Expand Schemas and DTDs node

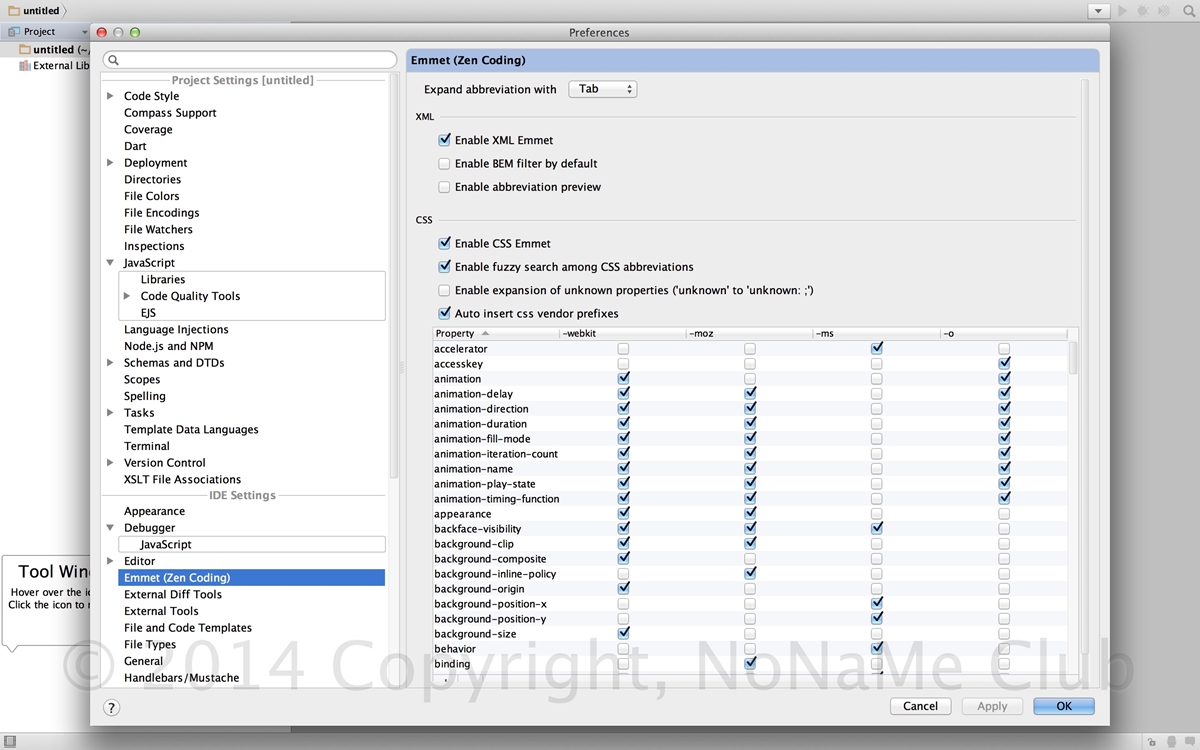pos(110,363)
